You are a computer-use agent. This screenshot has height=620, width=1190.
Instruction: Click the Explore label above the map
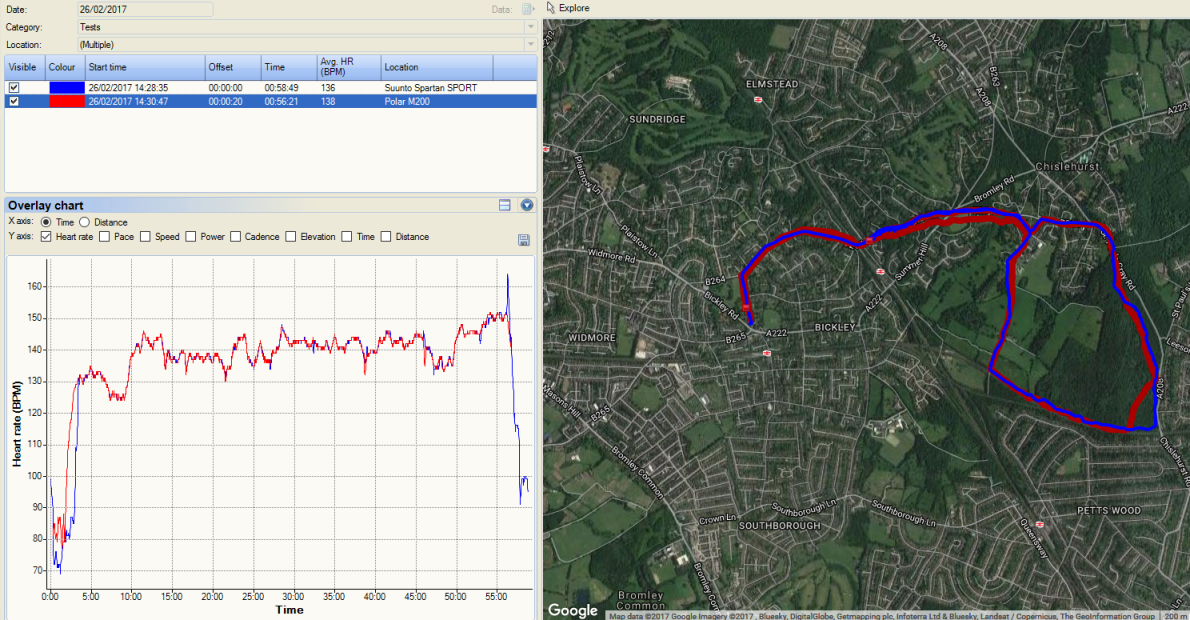tap(574, 8)
